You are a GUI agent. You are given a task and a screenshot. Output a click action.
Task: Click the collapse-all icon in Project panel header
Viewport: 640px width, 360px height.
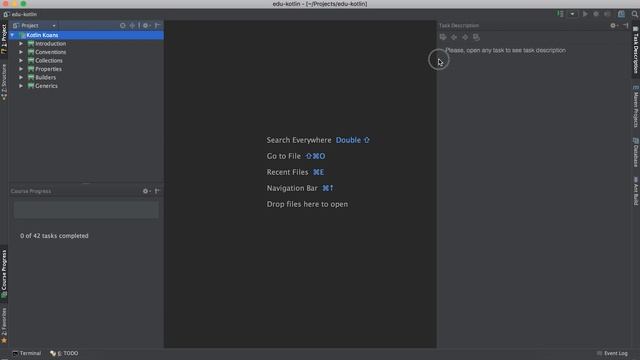point(133,25)
